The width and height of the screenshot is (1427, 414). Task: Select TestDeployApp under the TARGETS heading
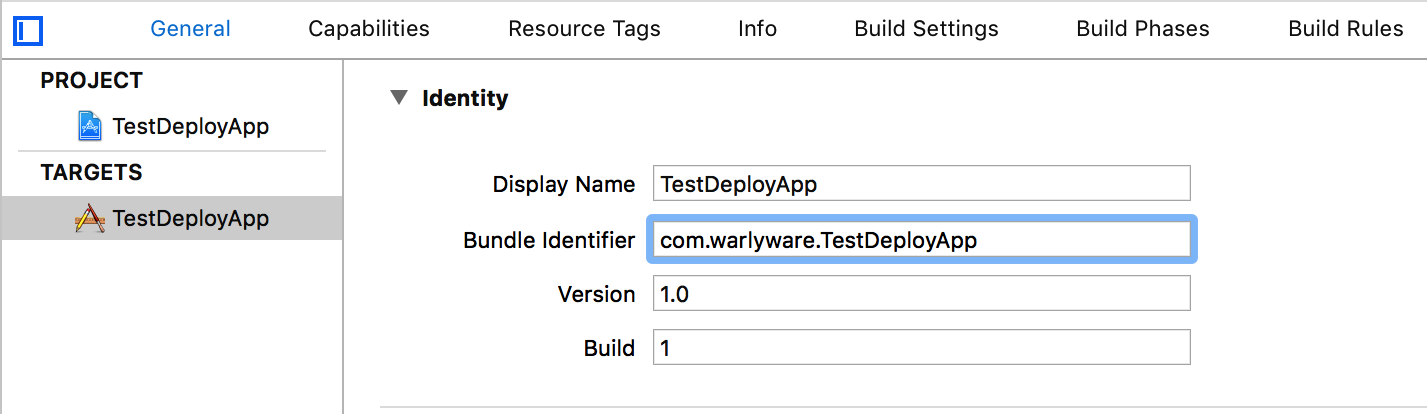point(190,218)
